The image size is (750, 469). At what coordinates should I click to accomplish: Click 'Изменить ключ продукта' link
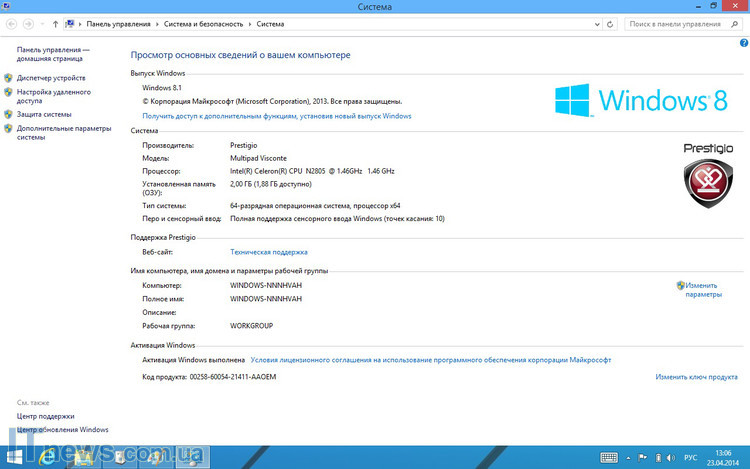(x=696, y=377)
